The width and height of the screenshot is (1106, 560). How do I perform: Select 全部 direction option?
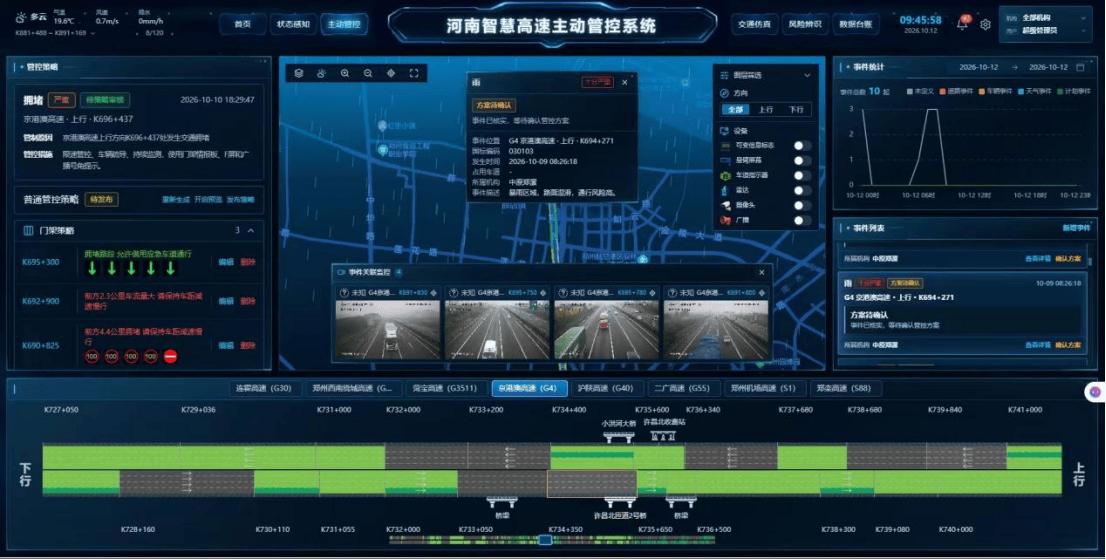tap(735, 109)
